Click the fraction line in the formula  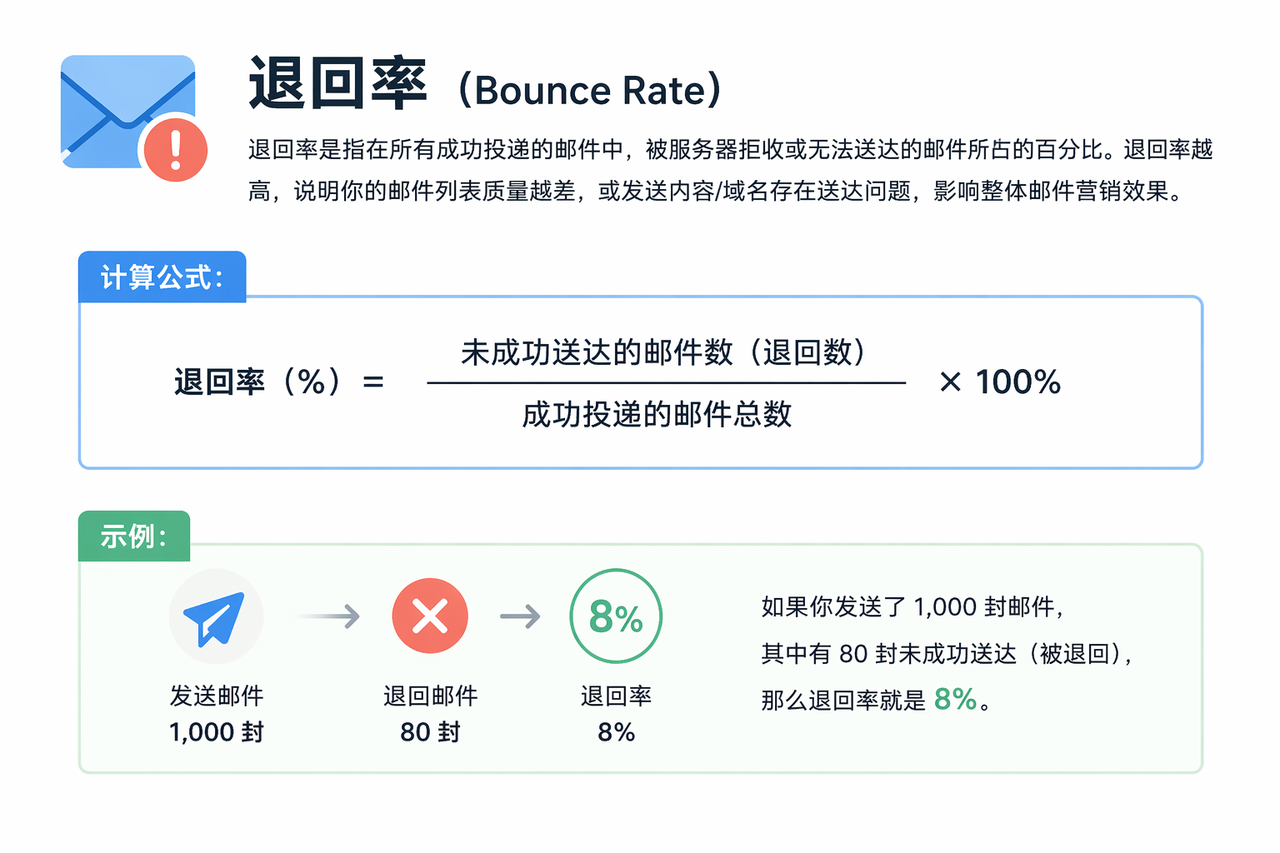click(x=666, y=382)
